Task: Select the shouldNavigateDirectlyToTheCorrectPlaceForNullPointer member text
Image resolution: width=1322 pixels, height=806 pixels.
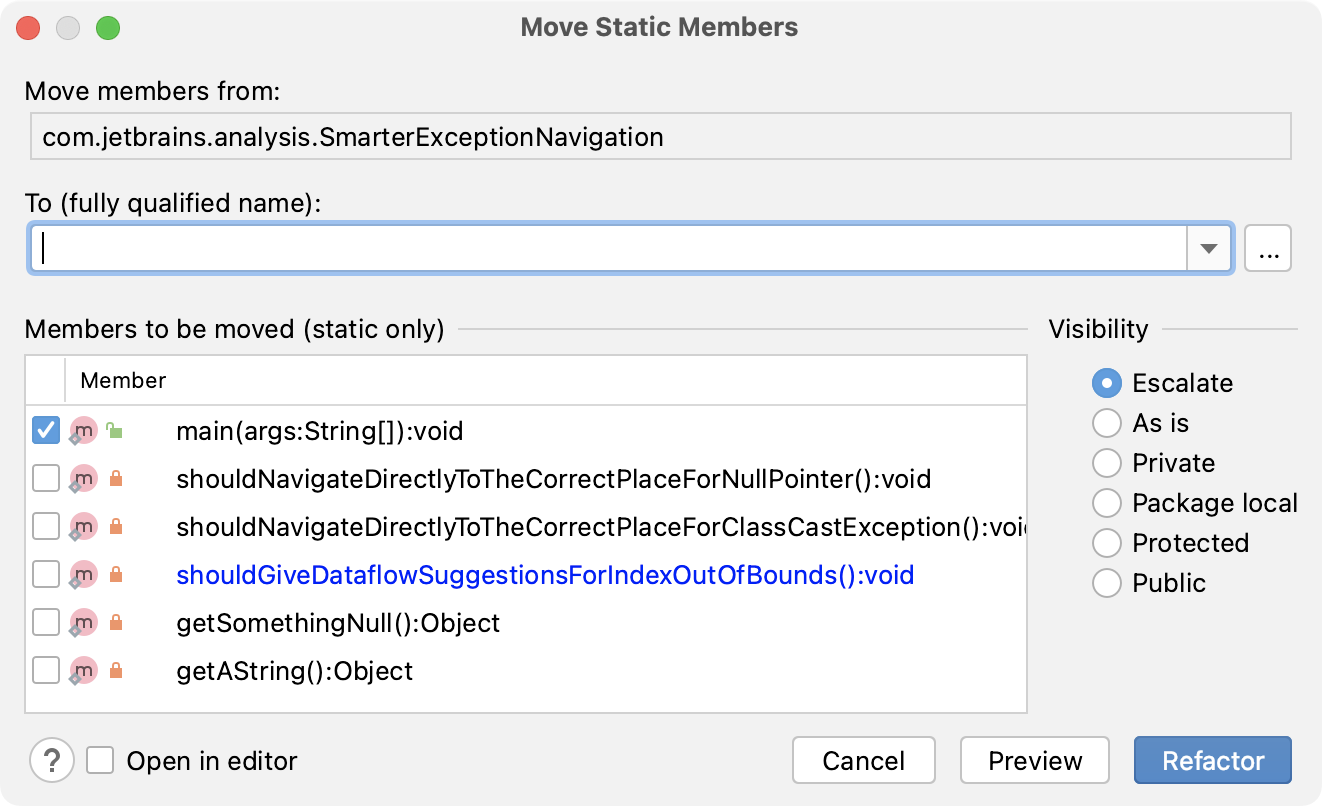Action: [554, 479]
